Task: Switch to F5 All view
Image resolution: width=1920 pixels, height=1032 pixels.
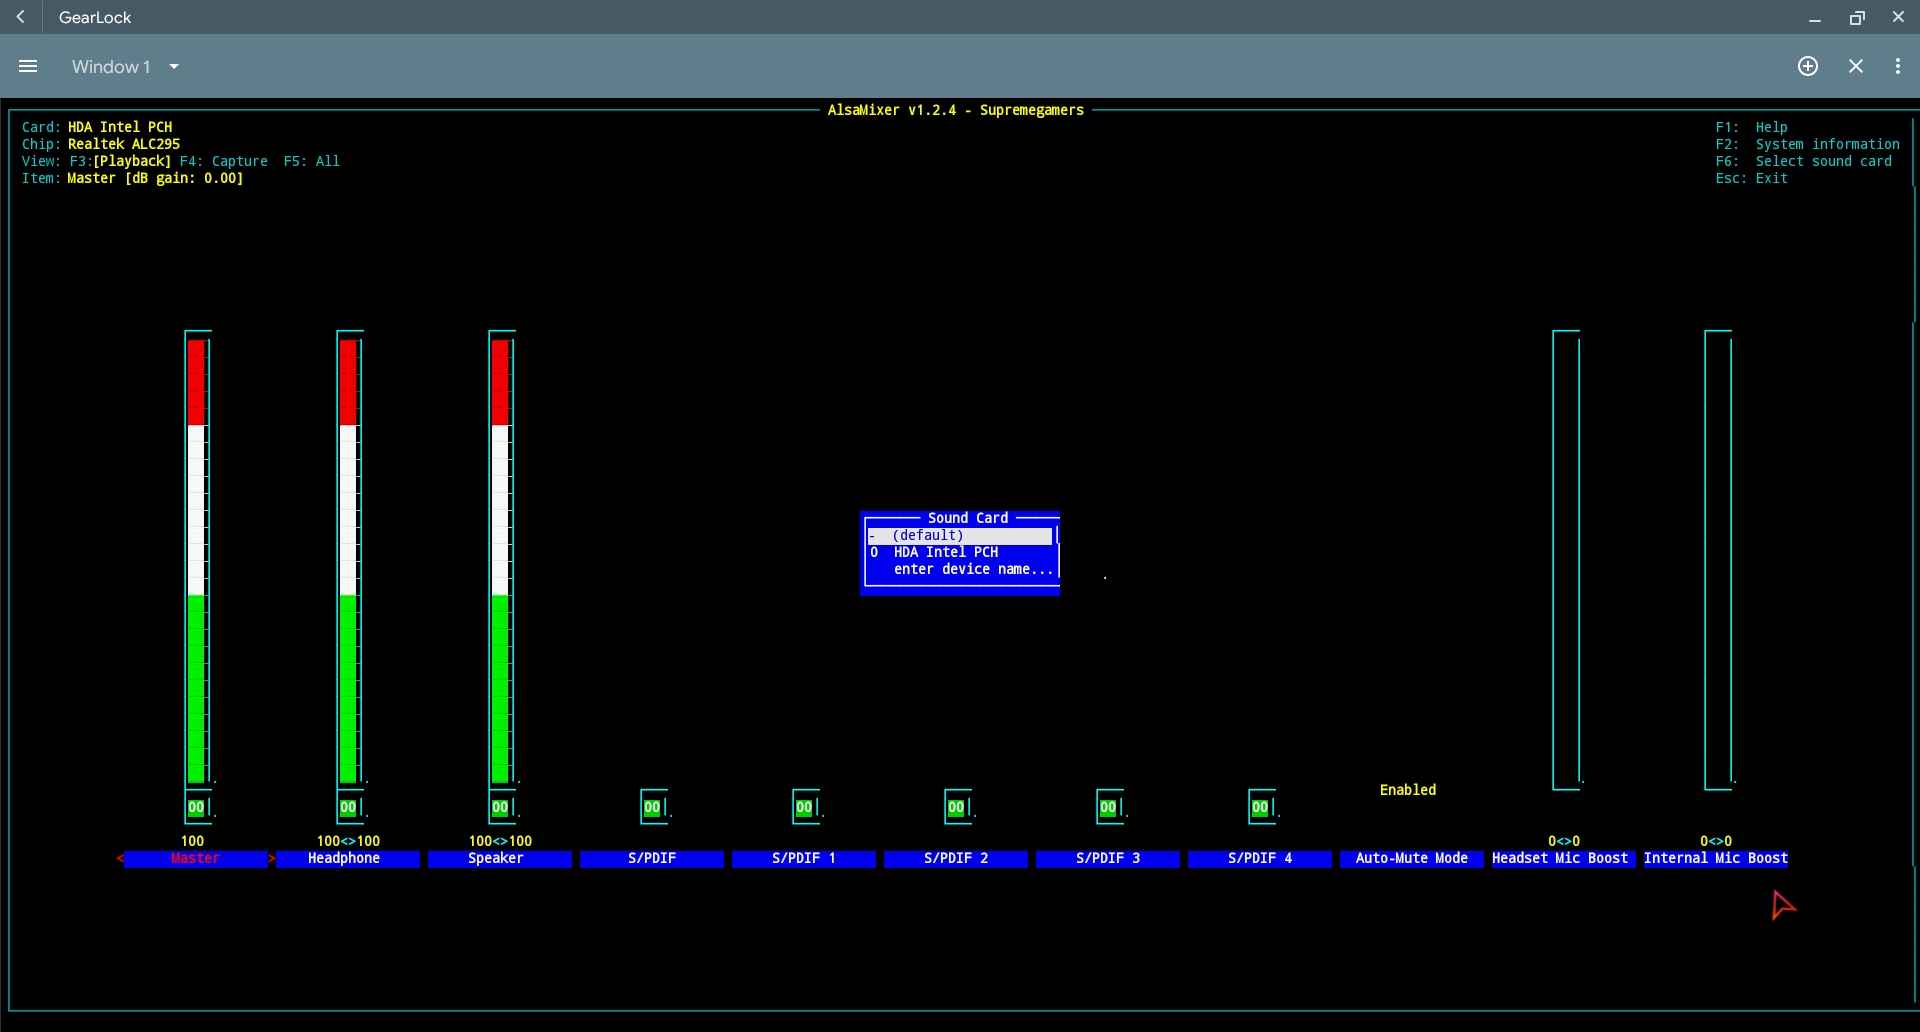Action: pos(311,161)
